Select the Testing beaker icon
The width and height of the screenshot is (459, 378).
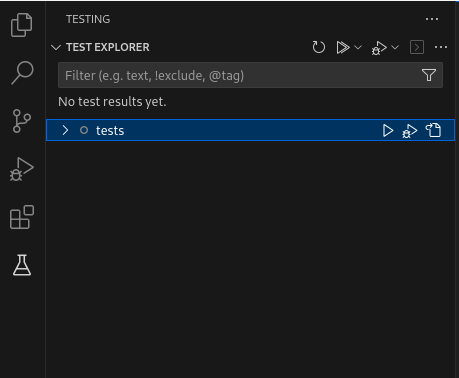[x=22, y=265]
